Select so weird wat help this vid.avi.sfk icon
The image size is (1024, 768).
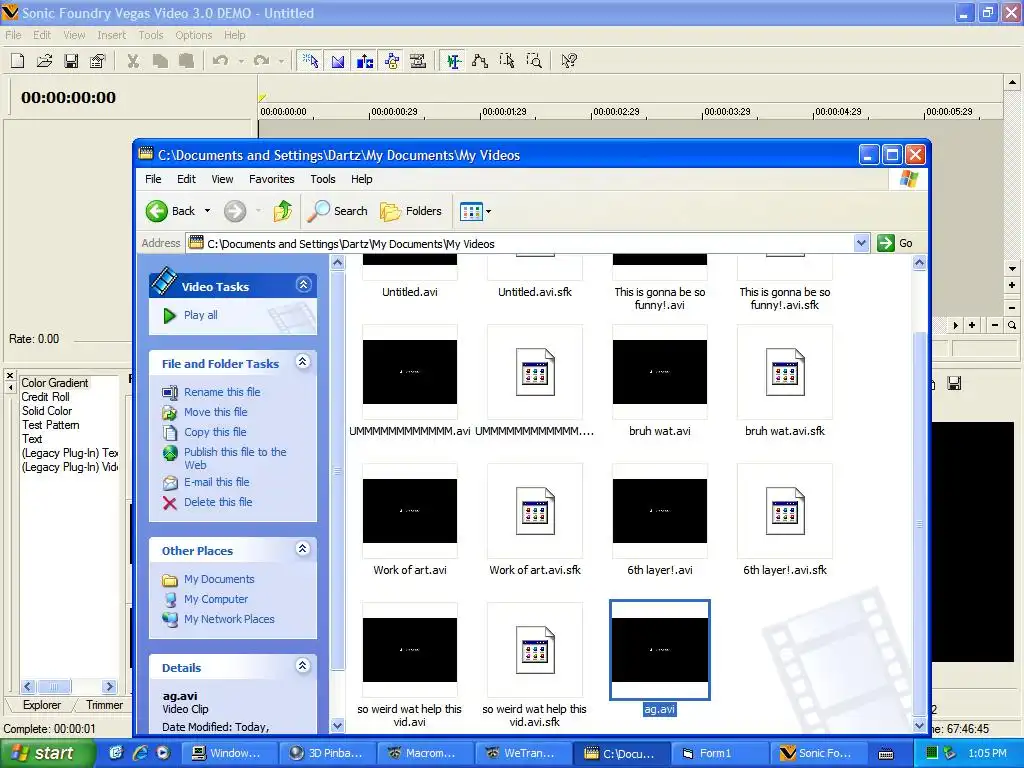pos(535,651)
